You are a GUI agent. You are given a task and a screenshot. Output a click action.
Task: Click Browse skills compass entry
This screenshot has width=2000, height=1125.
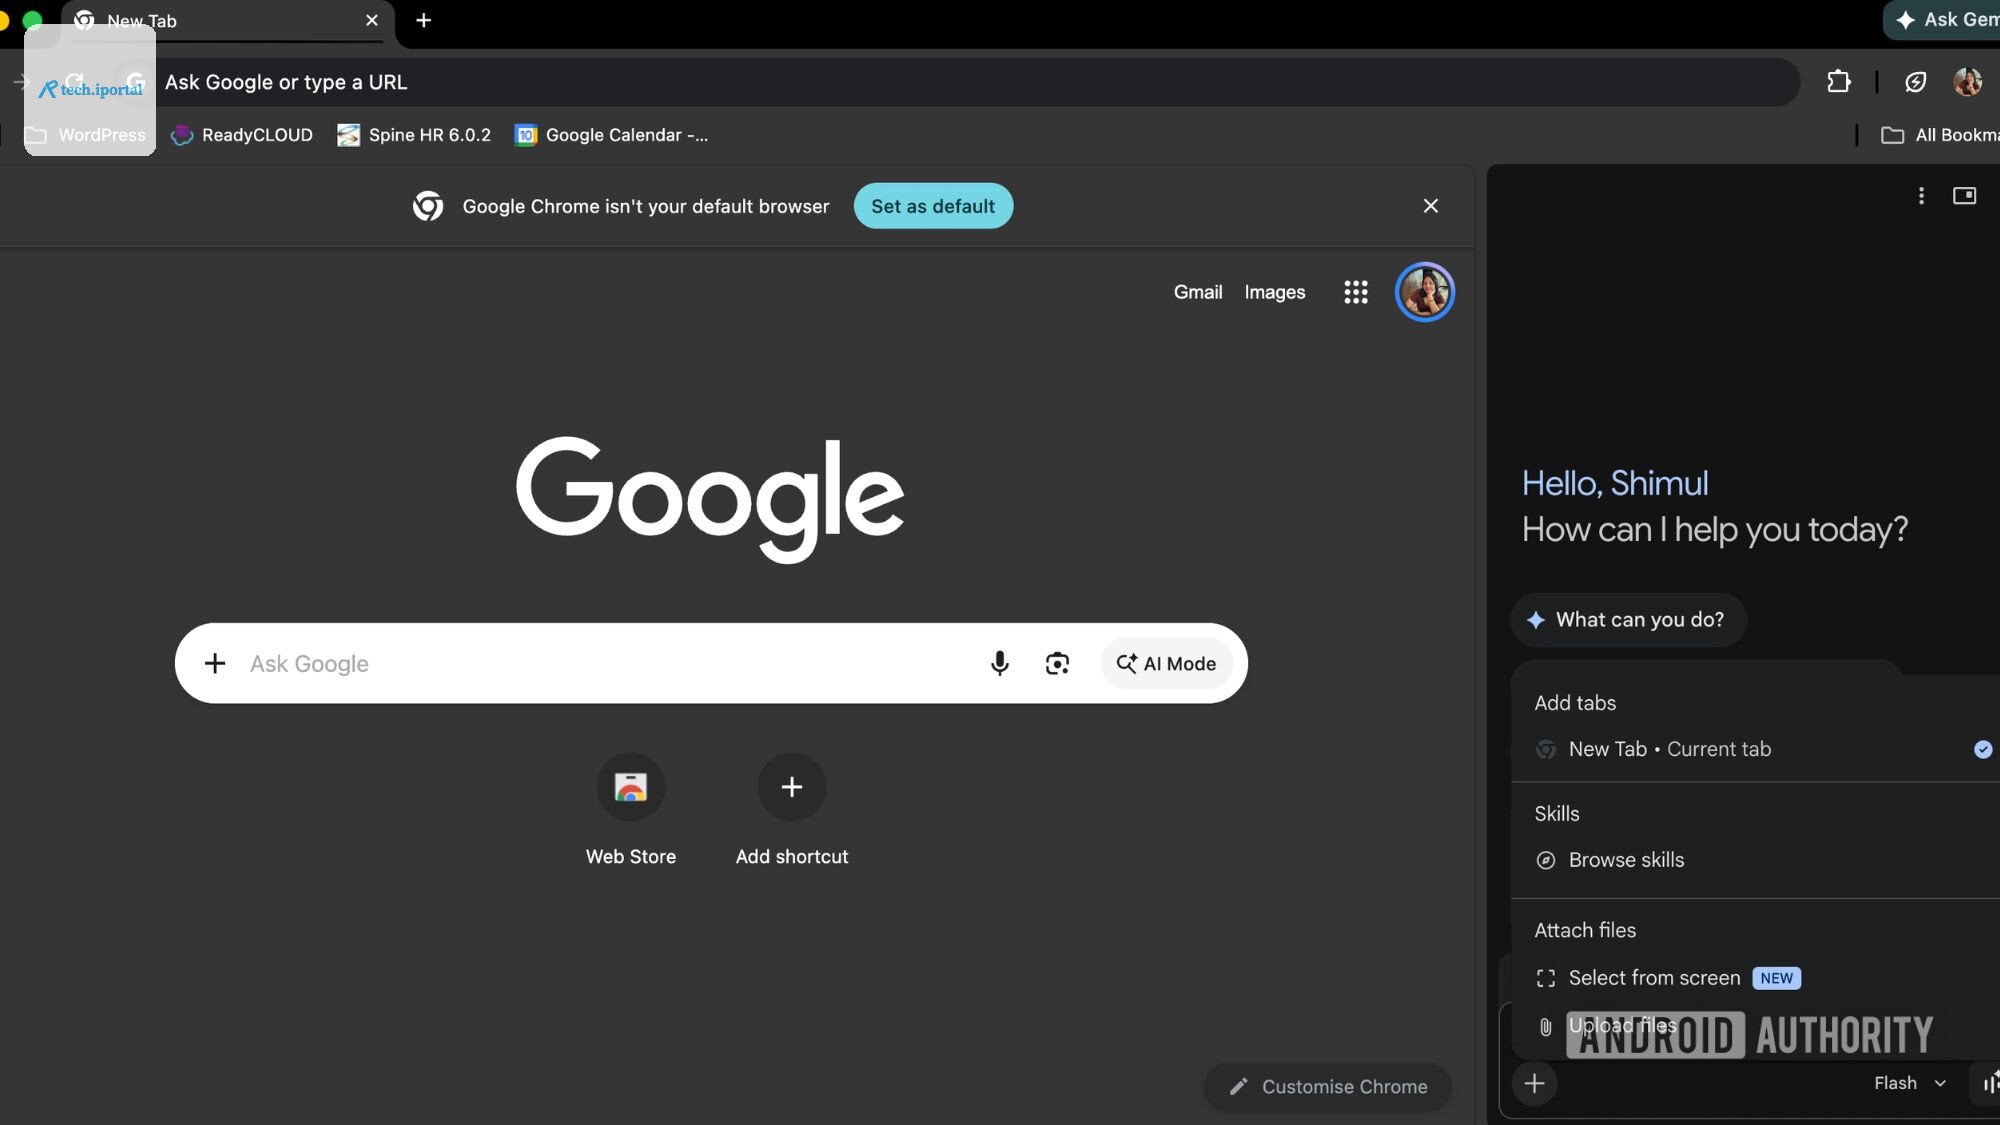coord(1609,860)
